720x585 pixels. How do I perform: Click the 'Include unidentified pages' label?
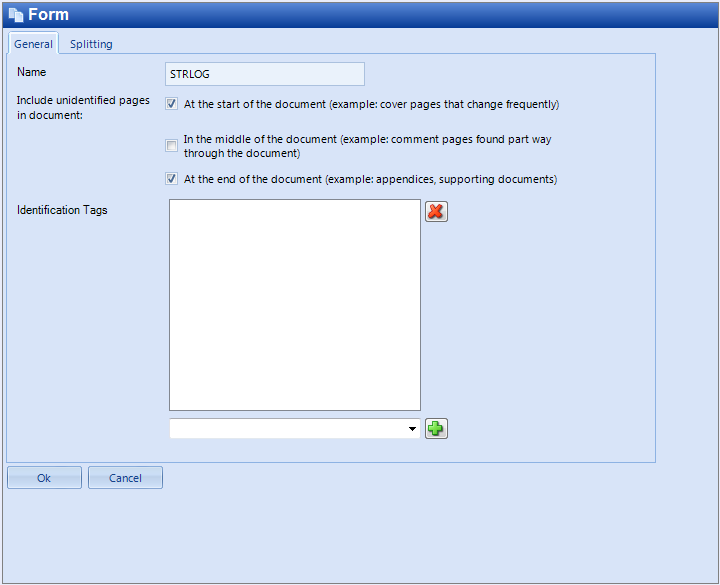pos(83,100)
